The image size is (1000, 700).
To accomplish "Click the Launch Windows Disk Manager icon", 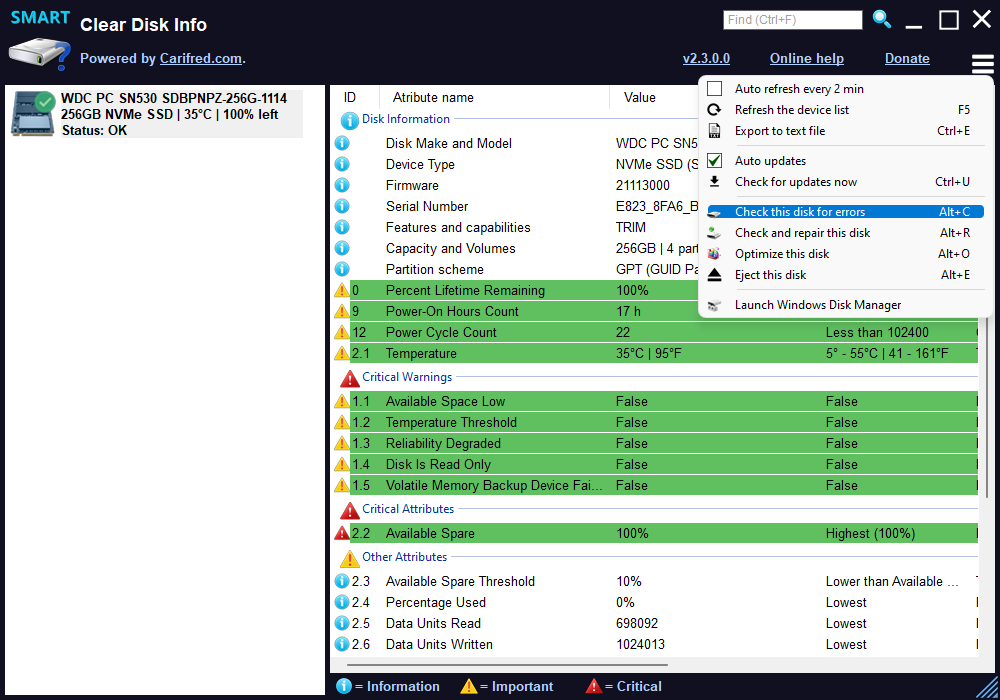I will [714, 305].
